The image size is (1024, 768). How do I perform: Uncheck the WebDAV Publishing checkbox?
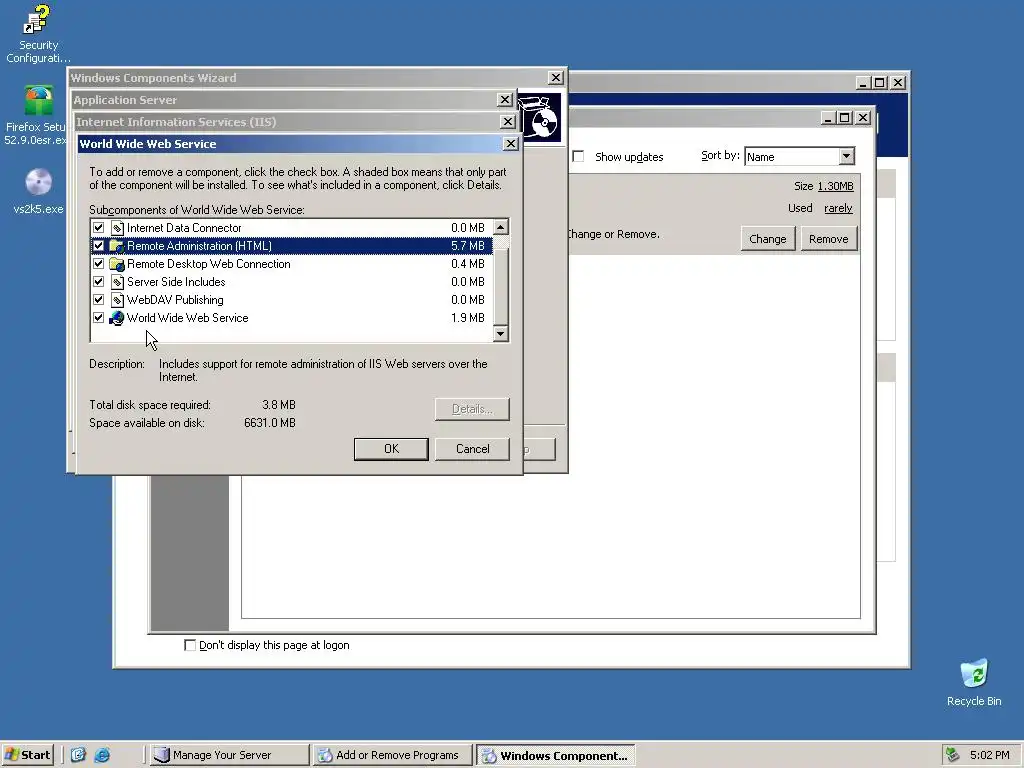(x=99, y=300)
